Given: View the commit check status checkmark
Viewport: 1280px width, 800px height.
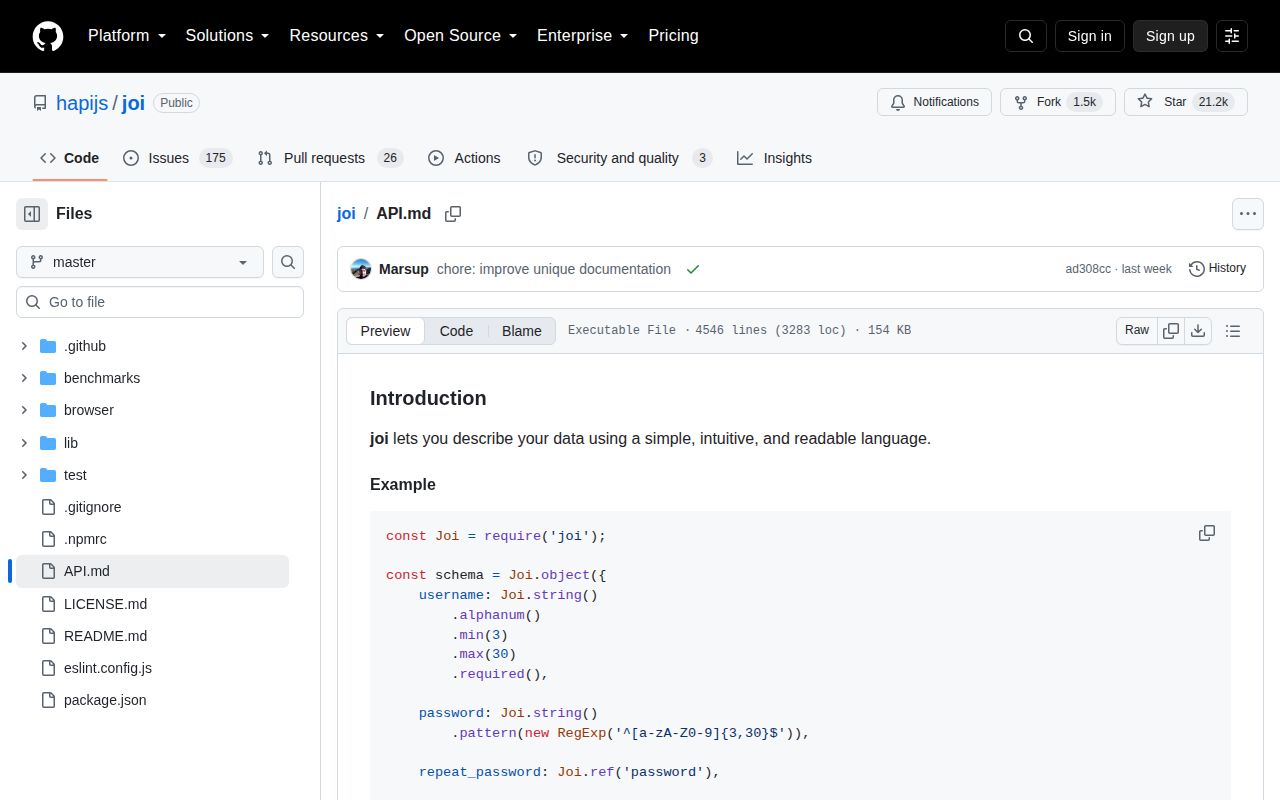Looking at the screenshot, I should click(693, 269).
